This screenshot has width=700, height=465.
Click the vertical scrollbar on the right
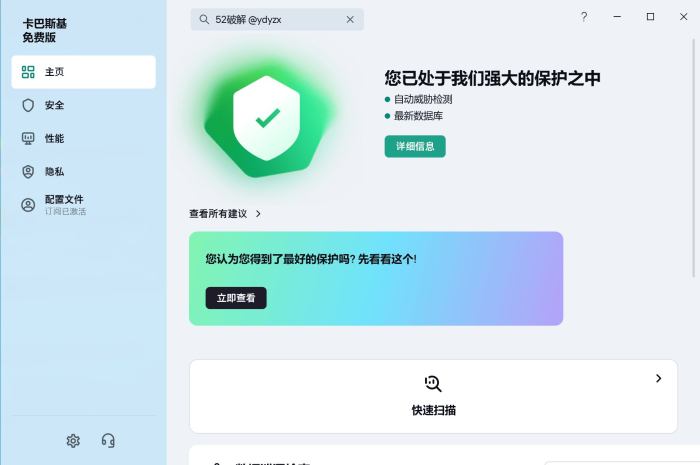tap(694, 158)
